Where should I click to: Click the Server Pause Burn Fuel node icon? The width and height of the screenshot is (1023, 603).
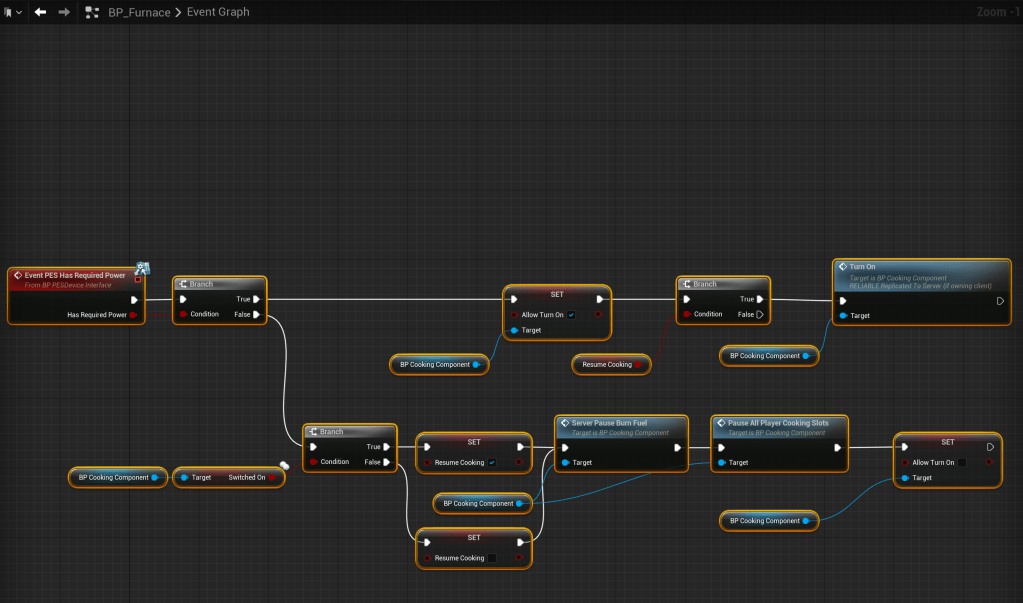(x=564, y=423)
